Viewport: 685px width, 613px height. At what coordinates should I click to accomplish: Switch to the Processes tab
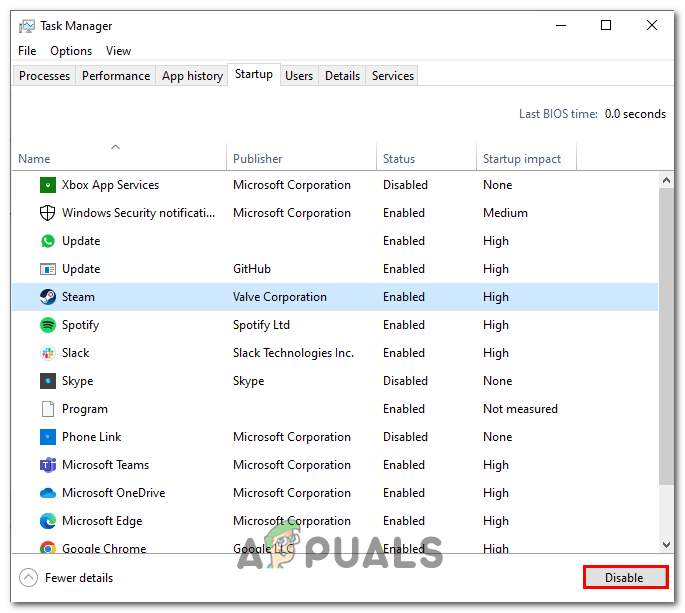pyautogui.click(x=44, y=76)
